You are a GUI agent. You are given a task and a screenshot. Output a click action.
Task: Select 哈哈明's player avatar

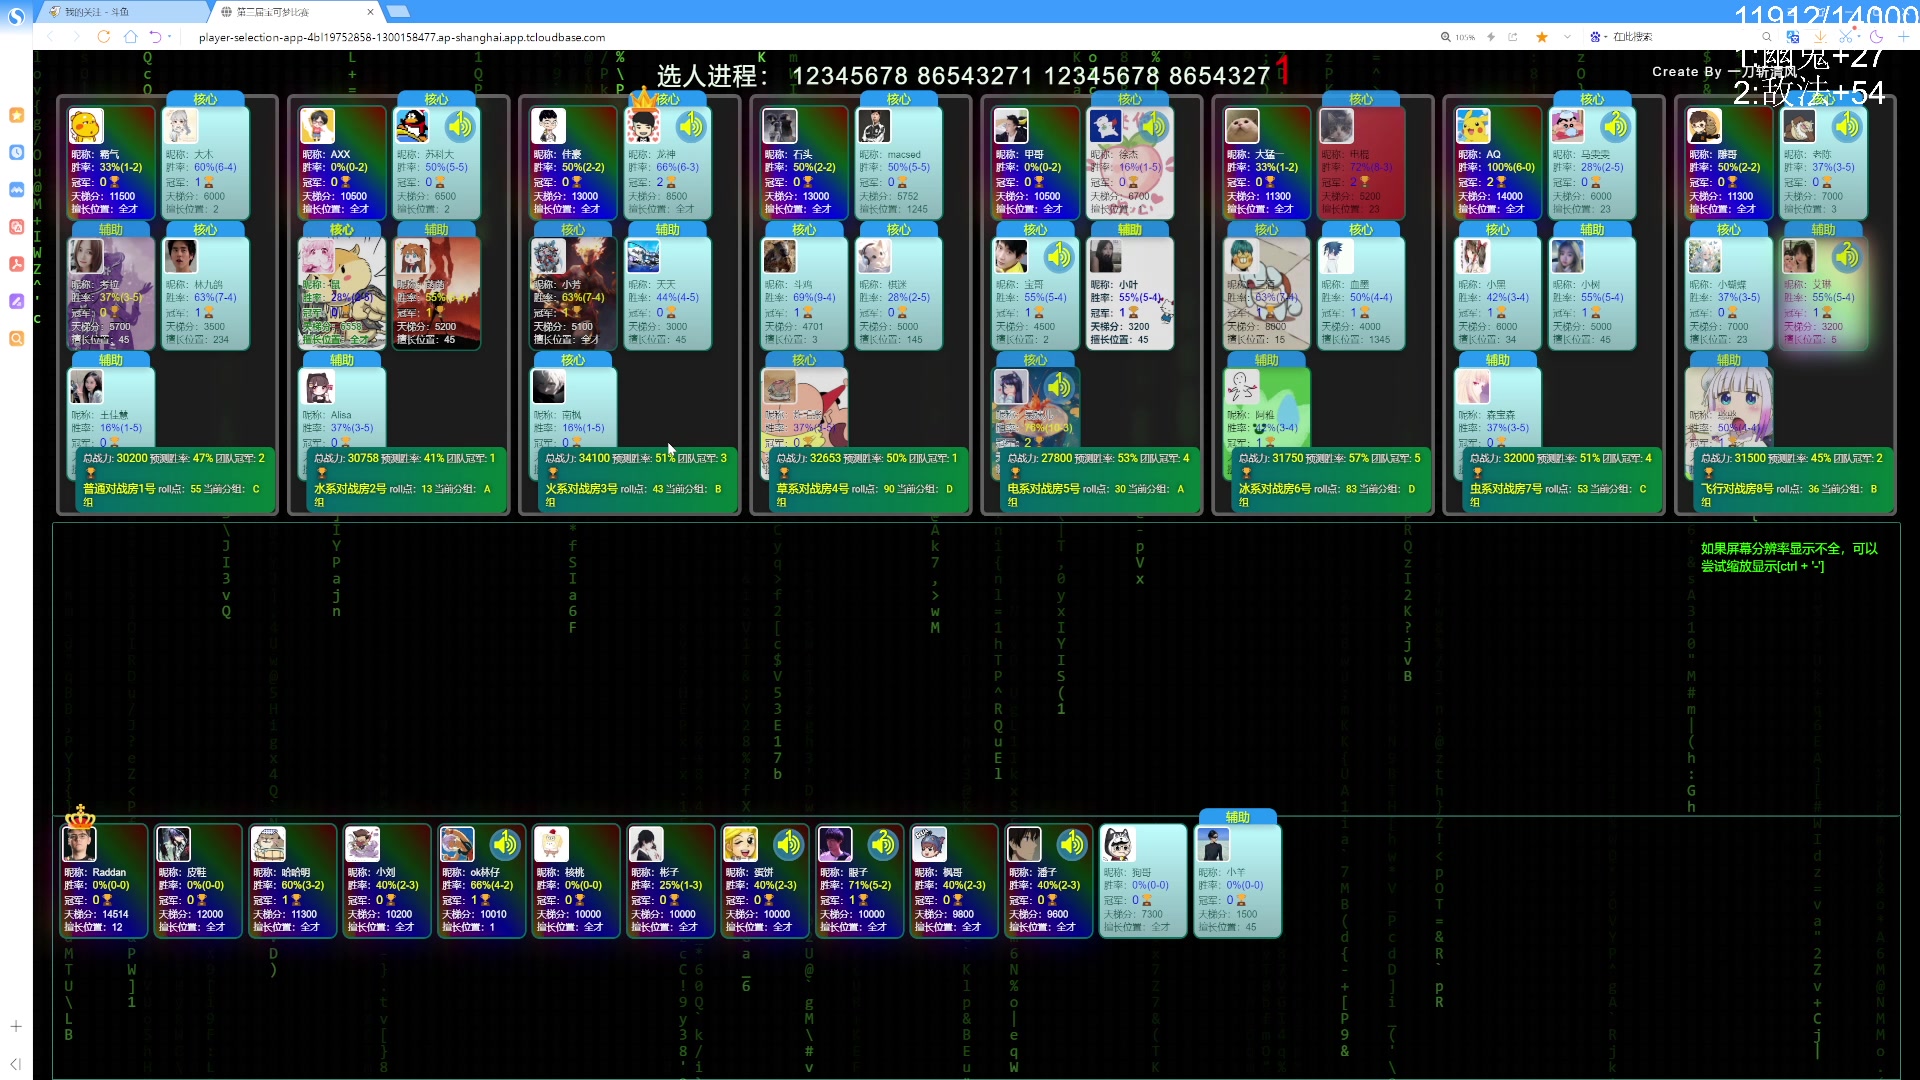[x=268, y=844]
